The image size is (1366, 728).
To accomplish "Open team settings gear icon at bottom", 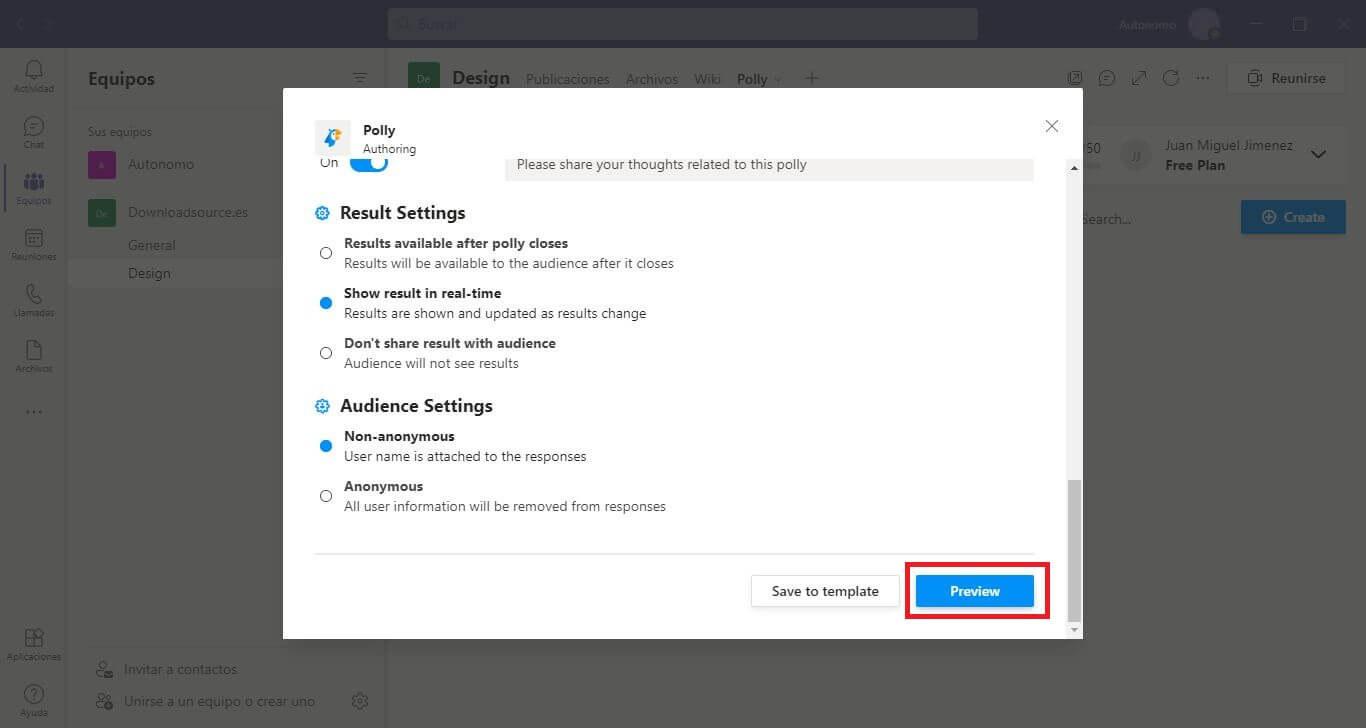I will (x=360, y=701).
